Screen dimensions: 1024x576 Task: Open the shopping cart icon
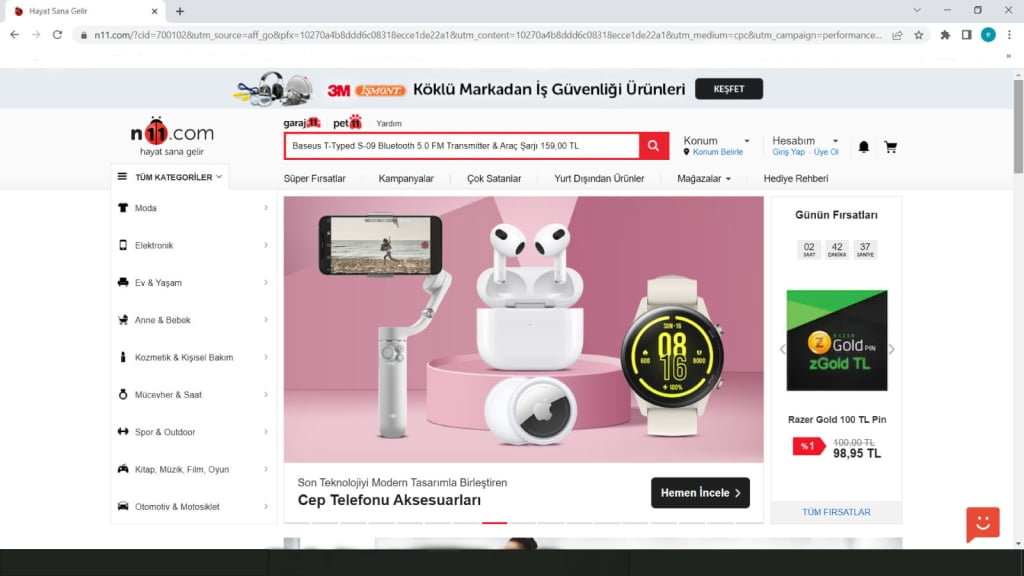click(x=890, y=147)
